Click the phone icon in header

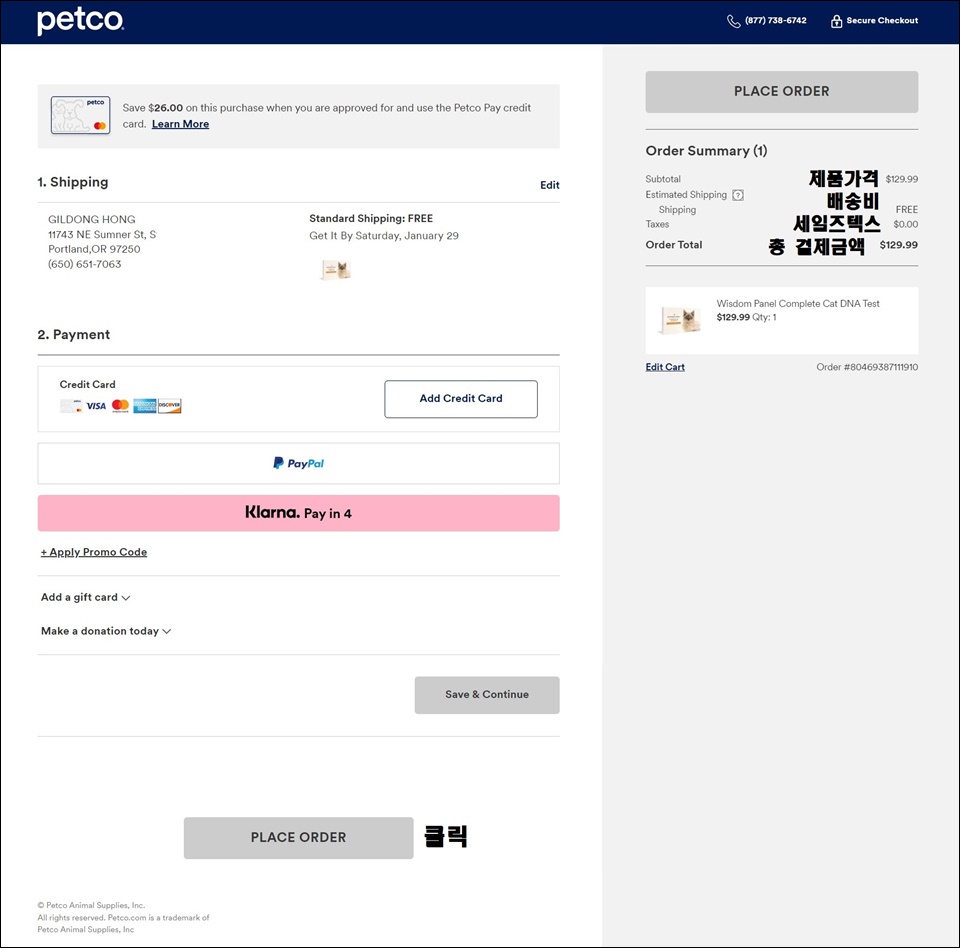[x=733, y=21]
